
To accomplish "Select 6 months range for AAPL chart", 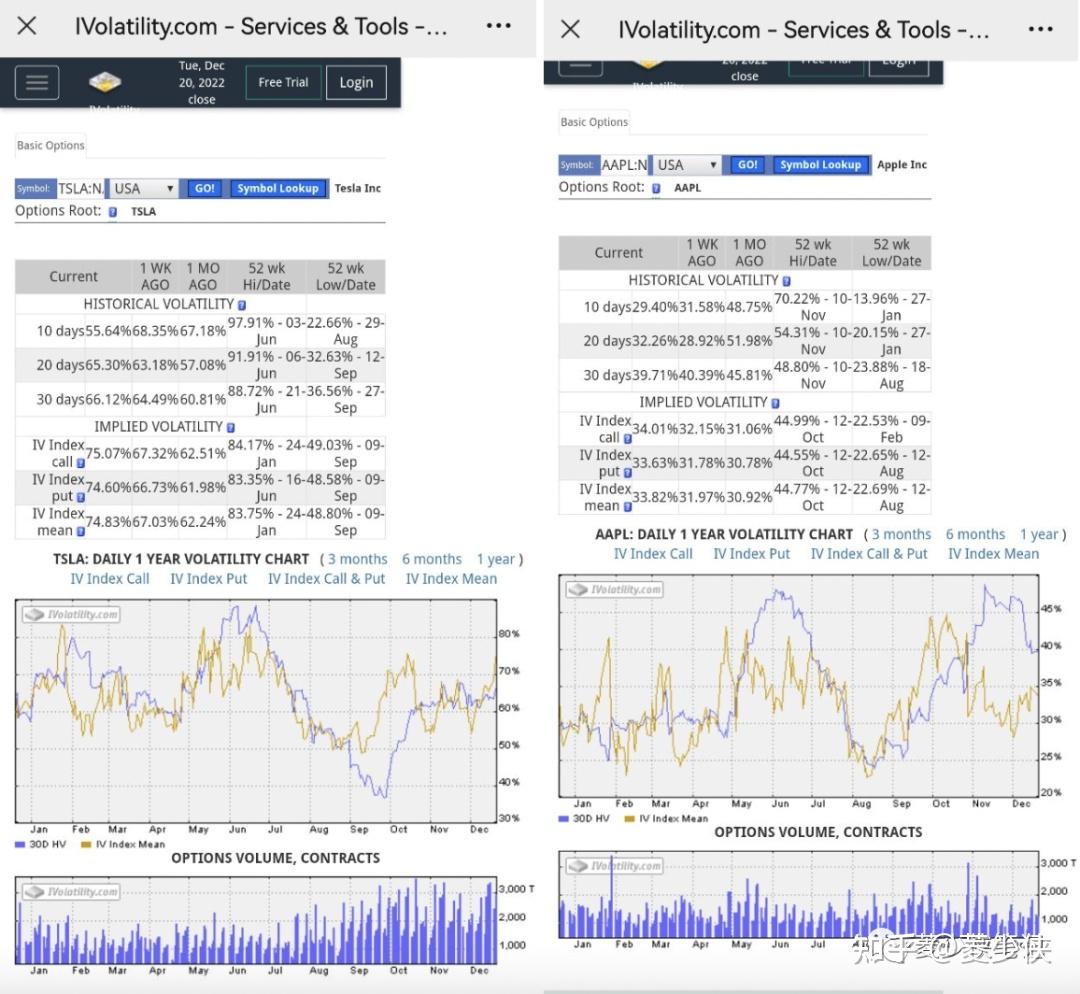I will [975, 535].
